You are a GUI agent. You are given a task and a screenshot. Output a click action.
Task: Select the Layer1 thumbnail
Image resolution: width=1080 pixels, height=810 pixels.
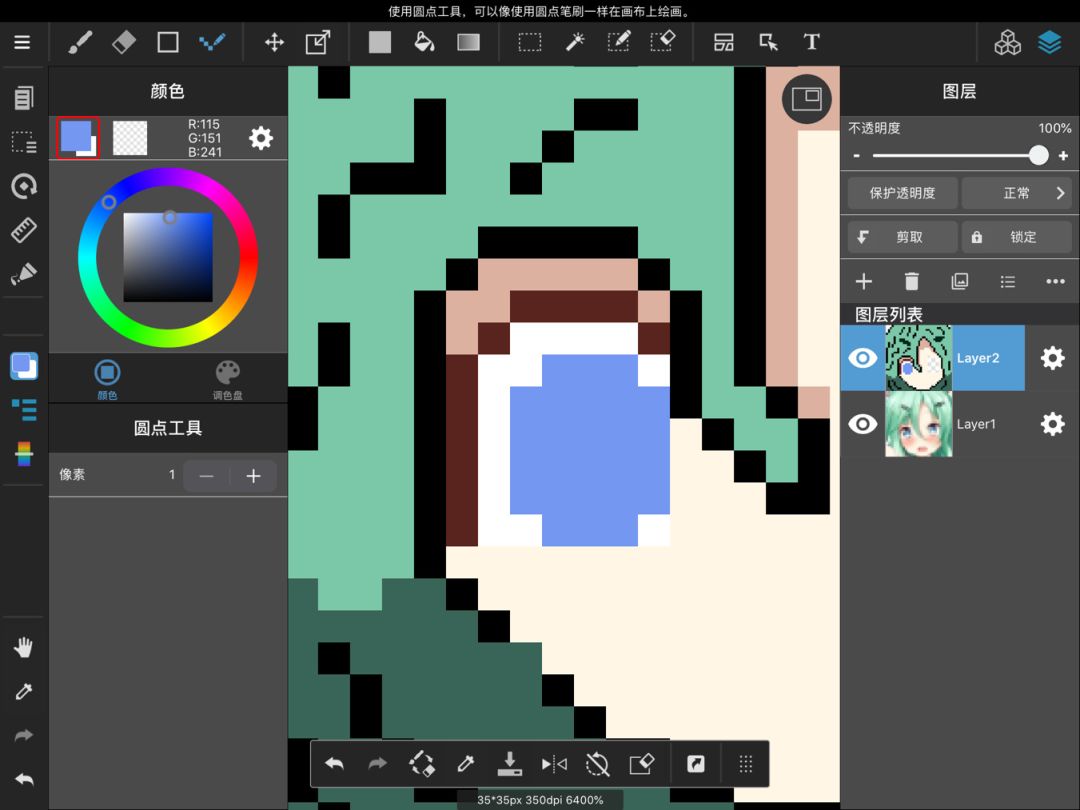point(919,424)
